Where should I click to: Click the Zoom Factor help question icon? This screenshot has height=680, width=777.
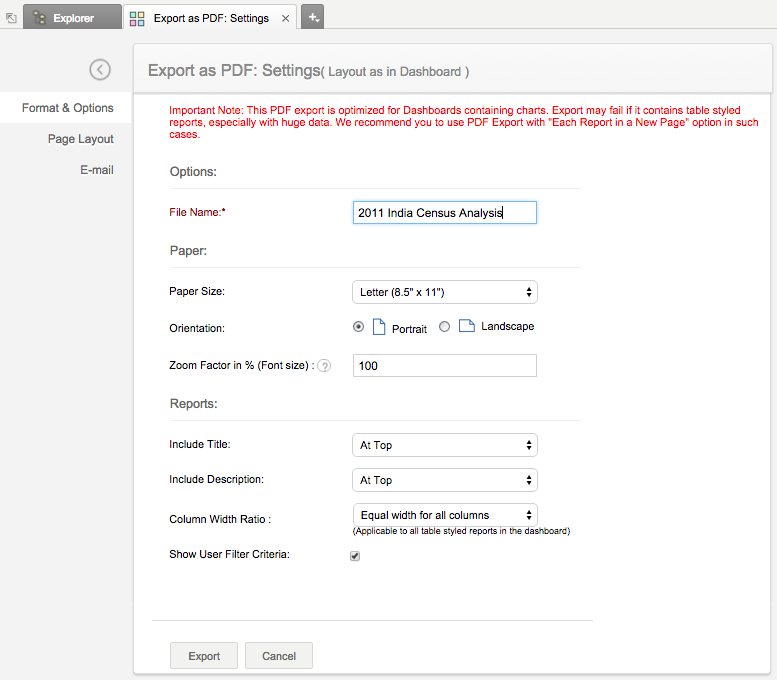click(x=324, y=366)
